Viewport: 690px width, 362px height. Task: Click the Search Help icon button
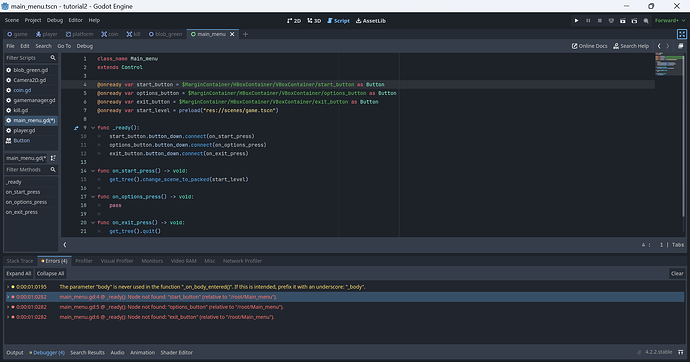tap(631, 46)
